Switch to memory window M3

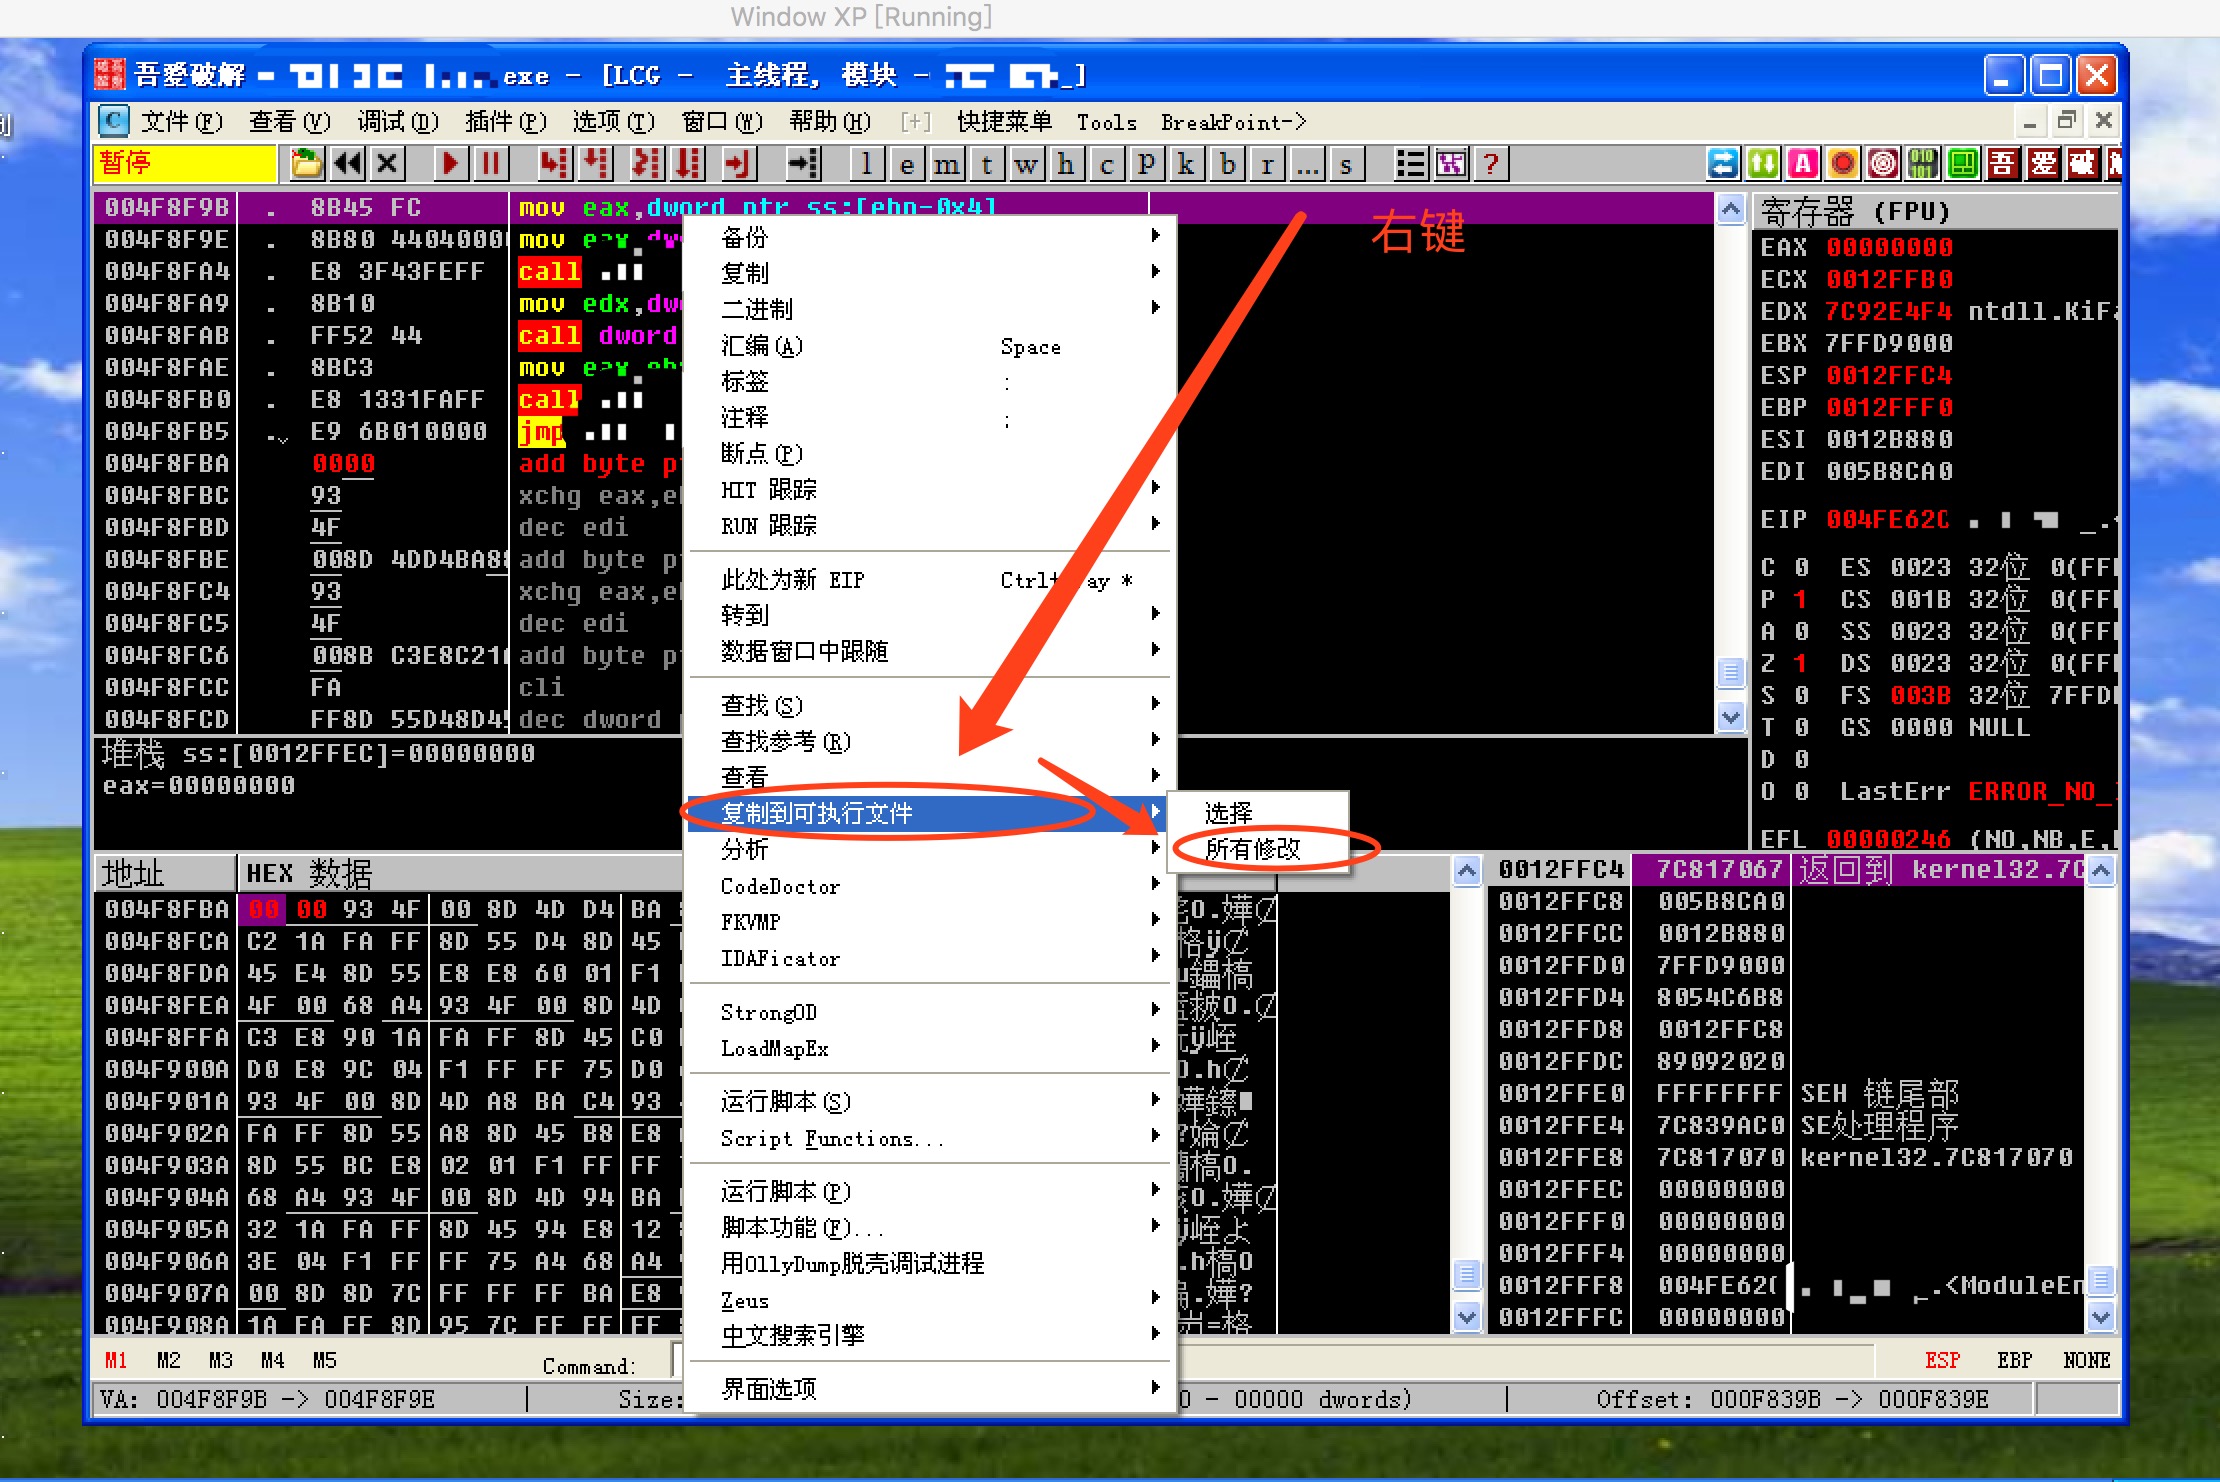coord(220,1361)
